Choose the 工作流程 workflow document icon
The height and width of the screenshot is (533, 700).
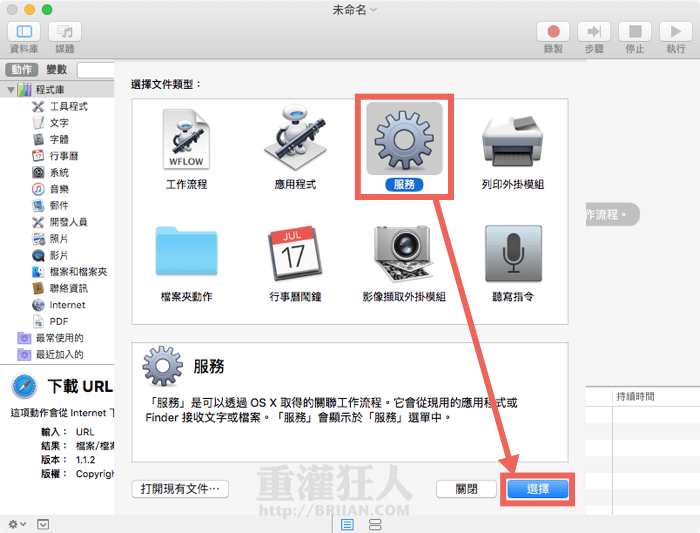[x=186, y=141]
